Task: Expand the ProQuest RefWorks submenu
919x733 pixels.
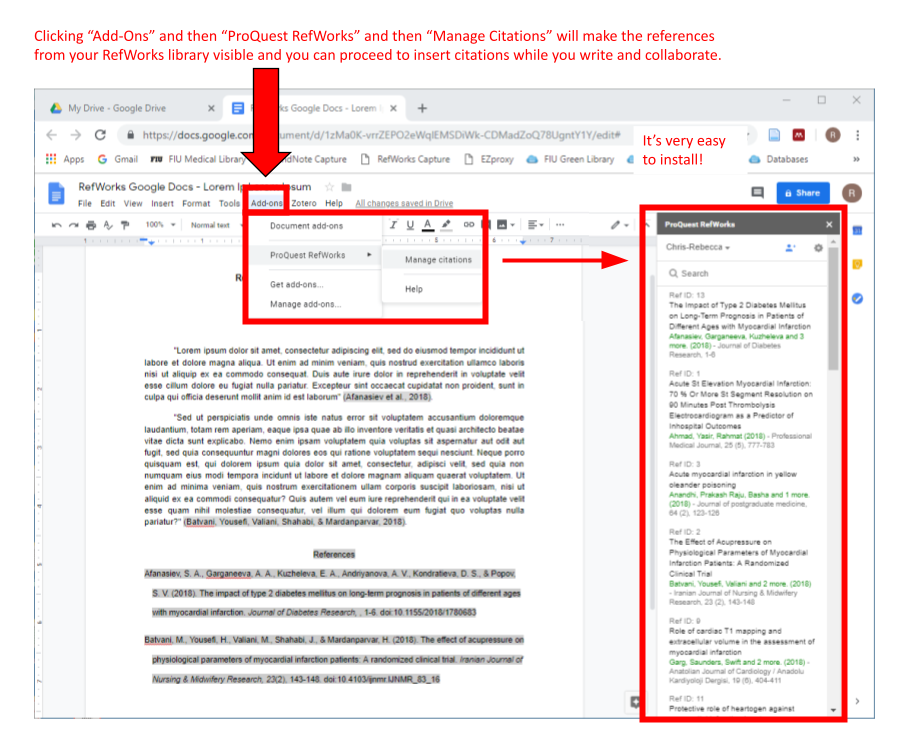Action: pos(320,255)
